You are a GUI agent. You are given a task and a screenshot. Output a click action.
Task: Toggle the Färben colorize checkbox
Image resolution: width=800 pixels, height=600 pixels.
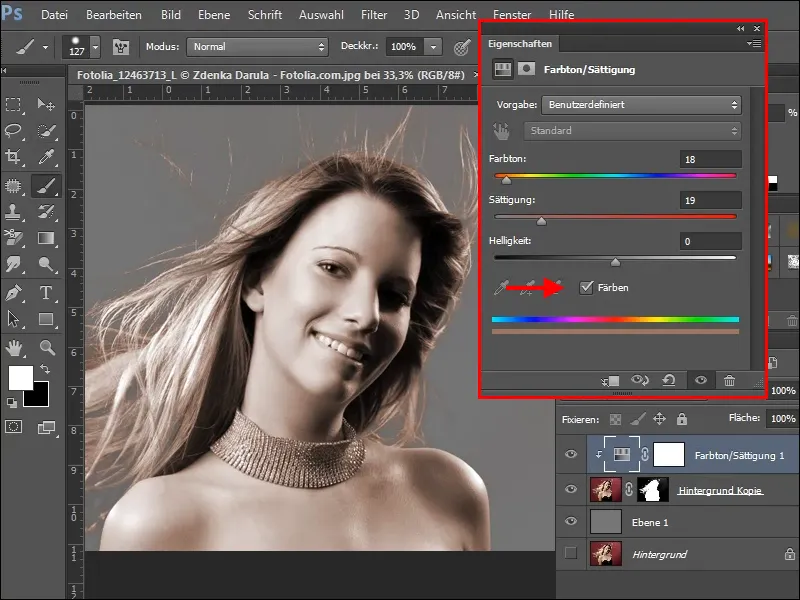586,288
